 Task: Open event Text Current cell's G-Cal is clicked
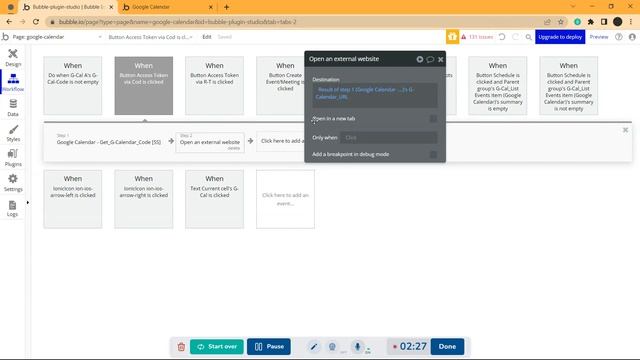tap(214, 199)
